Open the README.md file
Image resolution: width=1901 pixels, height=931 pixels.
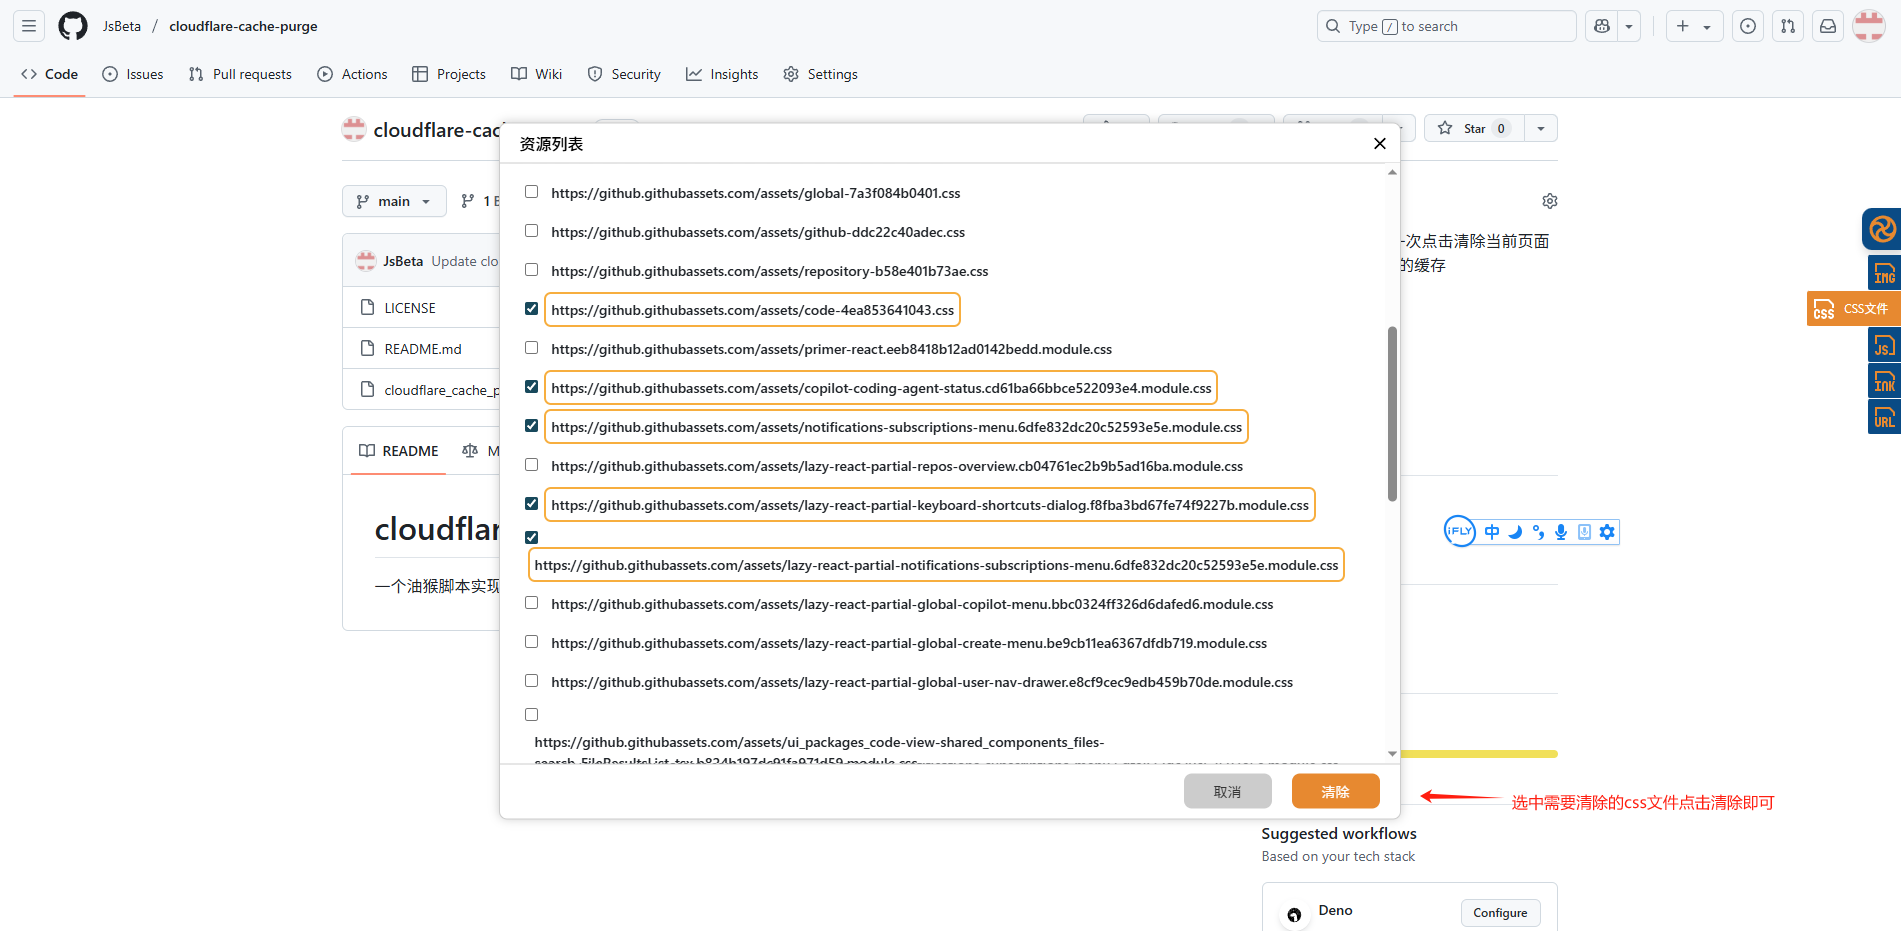(423, 349)
